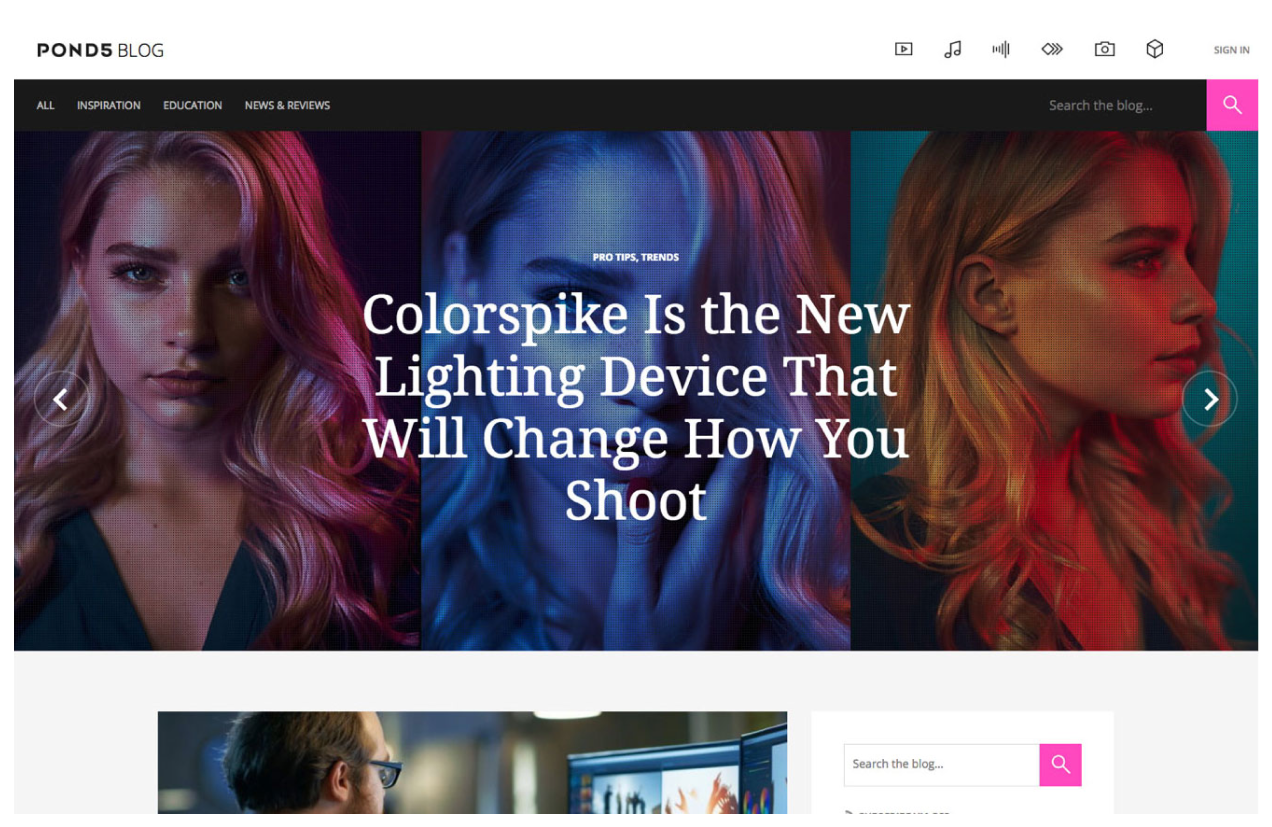Open the Colorspike article headline

636,407
